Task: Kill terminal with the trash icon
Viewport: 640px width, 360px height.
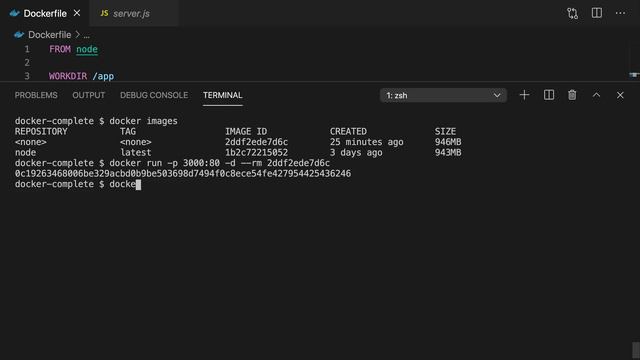Action: click(572, 95)
